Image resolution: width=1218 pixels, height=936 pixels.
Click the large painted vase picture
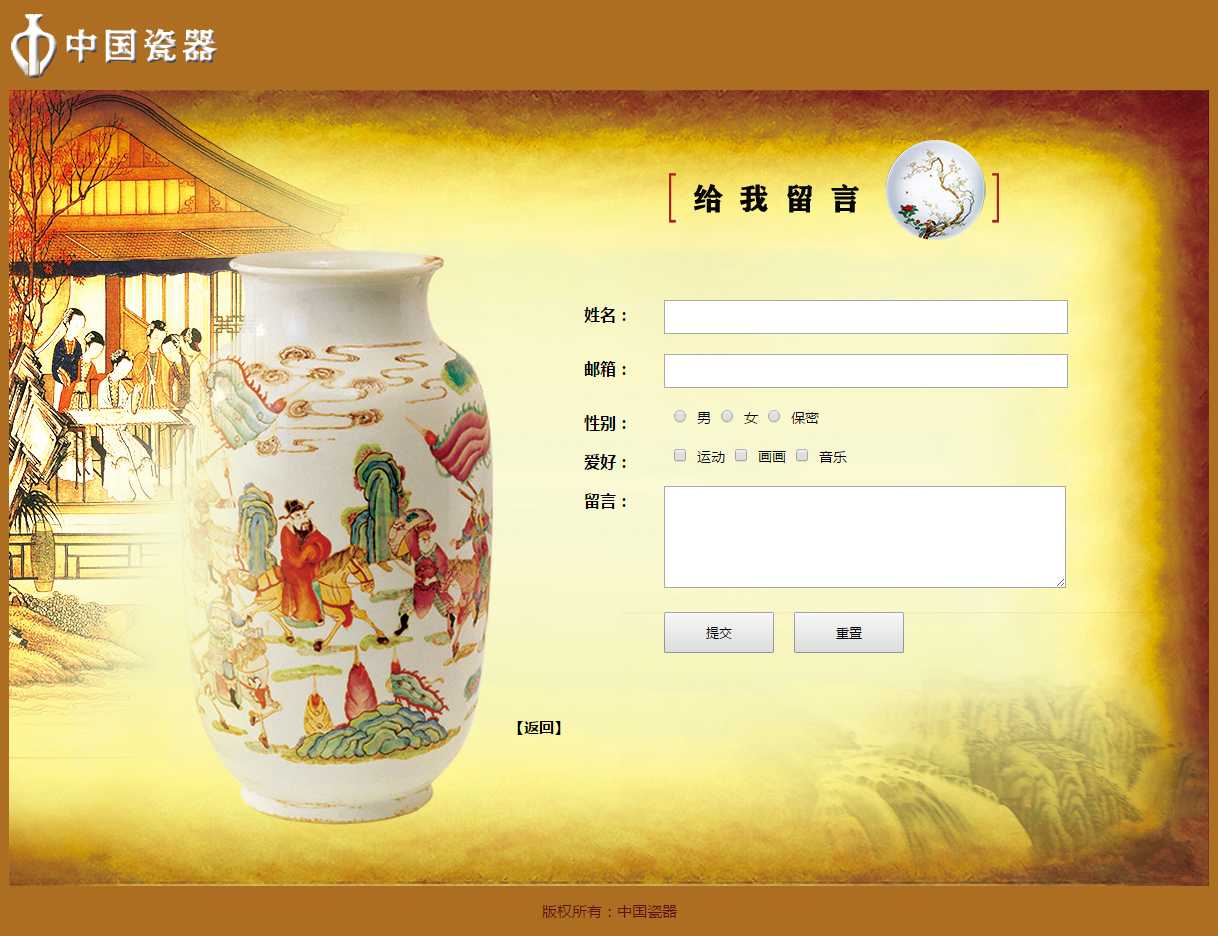coord(338,537)
